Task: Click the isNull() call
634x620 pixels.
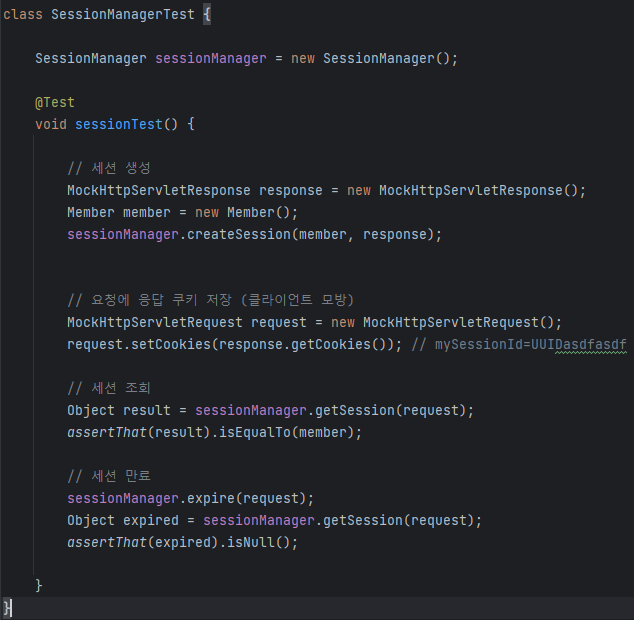Action: [258, 542]
